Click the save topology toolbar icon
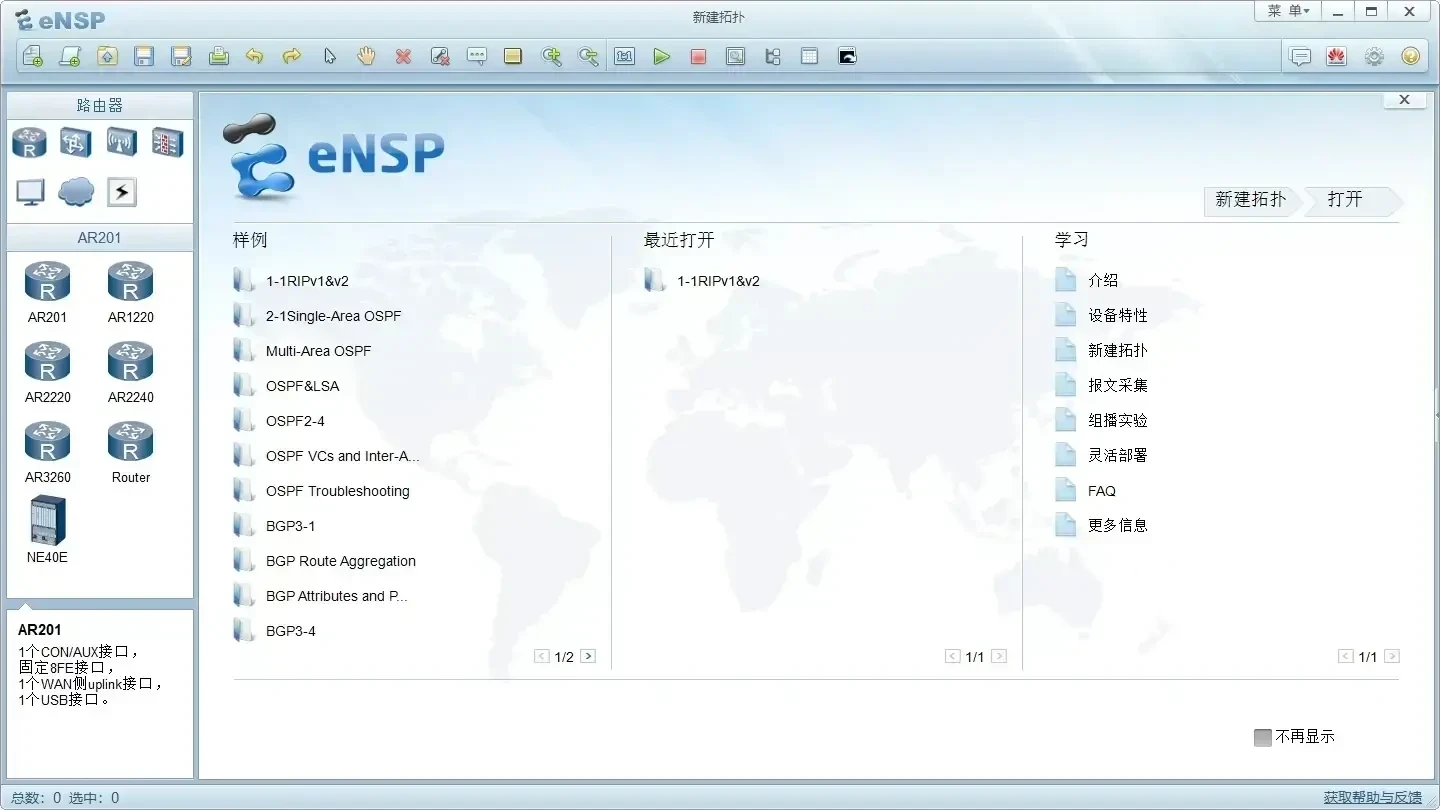The width and height of the screenshot is (1440, 810). (144, 56)
